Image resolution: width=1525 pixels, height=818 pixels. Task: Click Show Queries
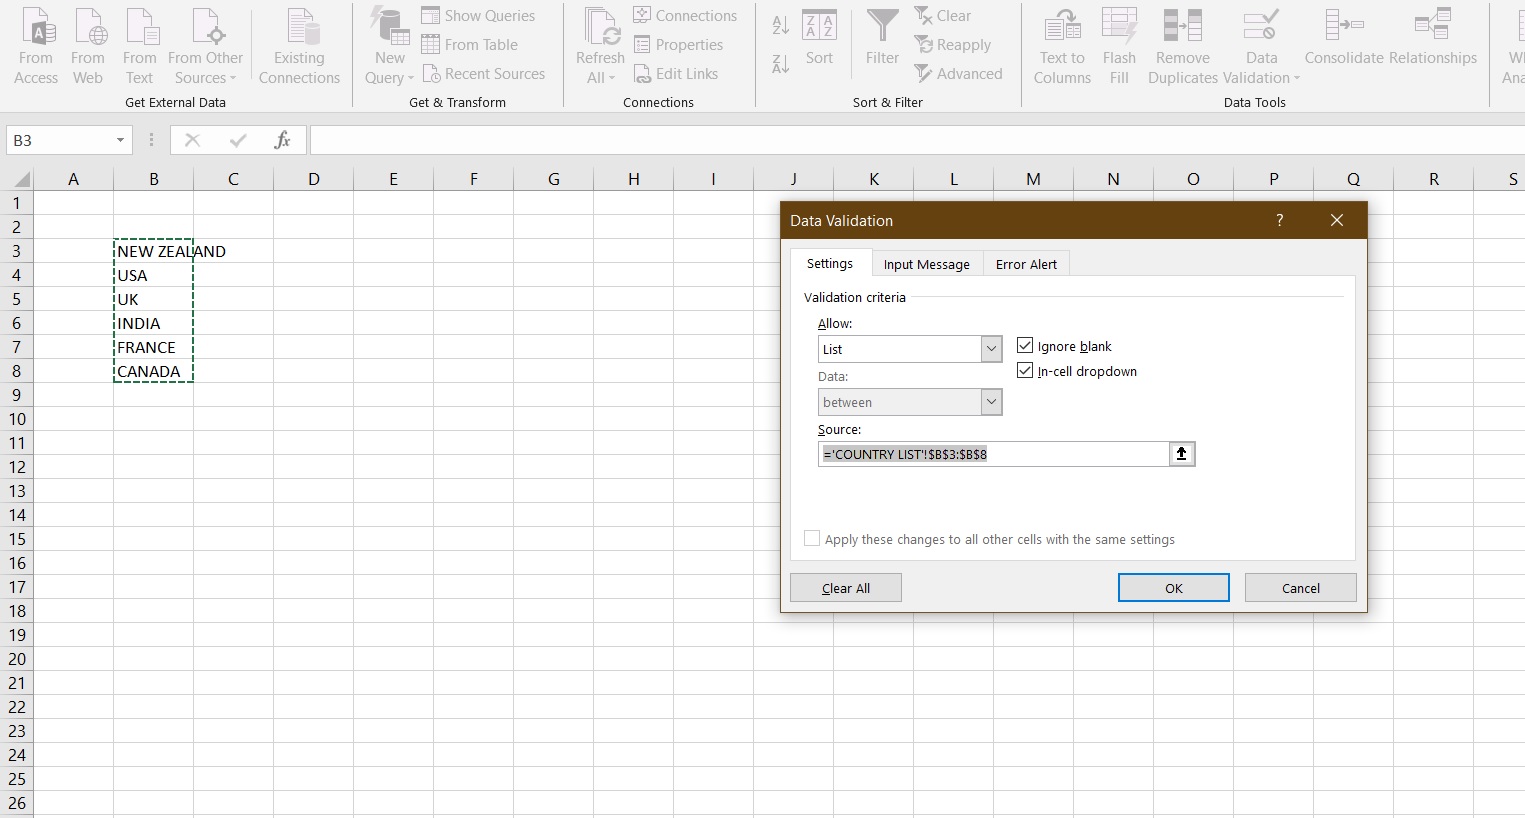(x=478, y=16)
